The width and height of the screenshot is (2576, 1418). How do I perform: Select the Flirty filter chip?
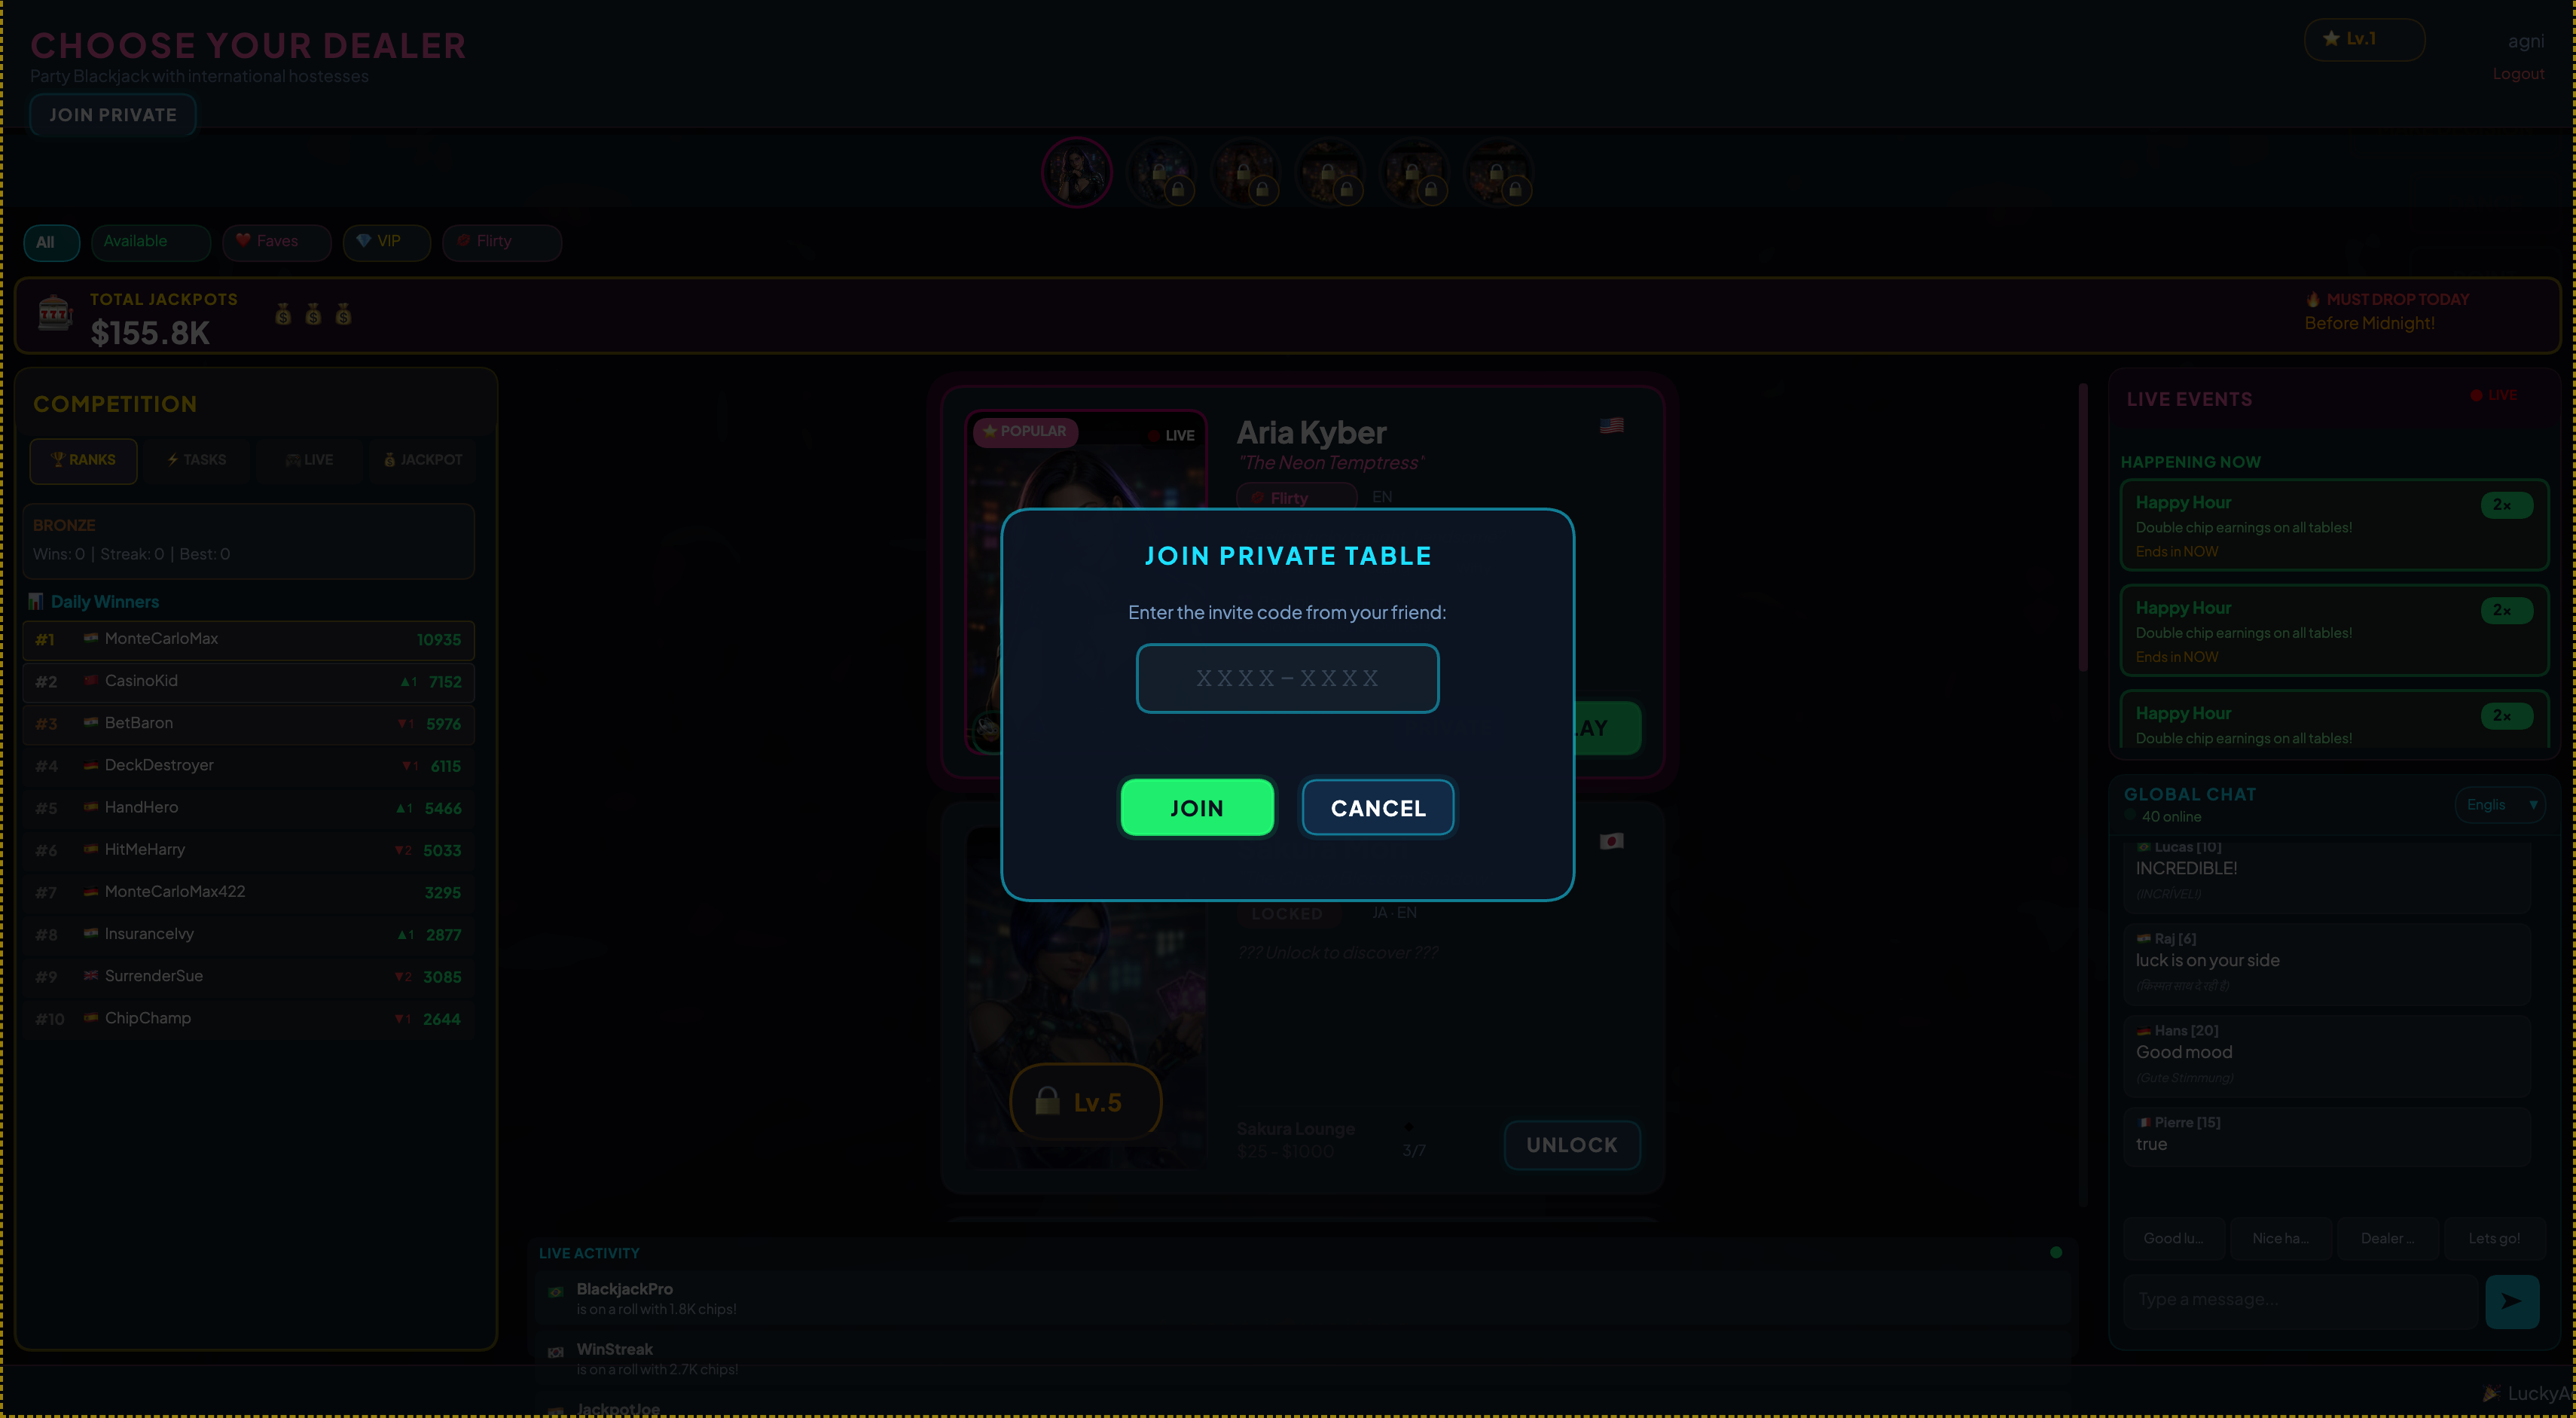[x=501, y=242]
